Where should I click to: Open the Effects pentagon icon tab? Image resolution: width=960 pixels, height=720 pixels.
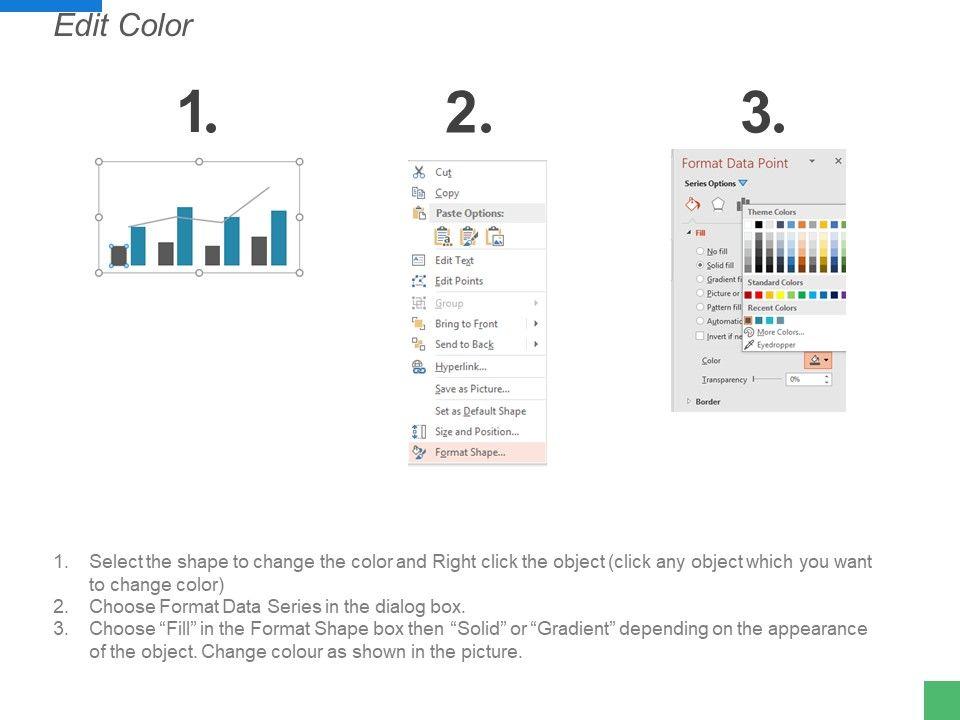click(718, 204)
